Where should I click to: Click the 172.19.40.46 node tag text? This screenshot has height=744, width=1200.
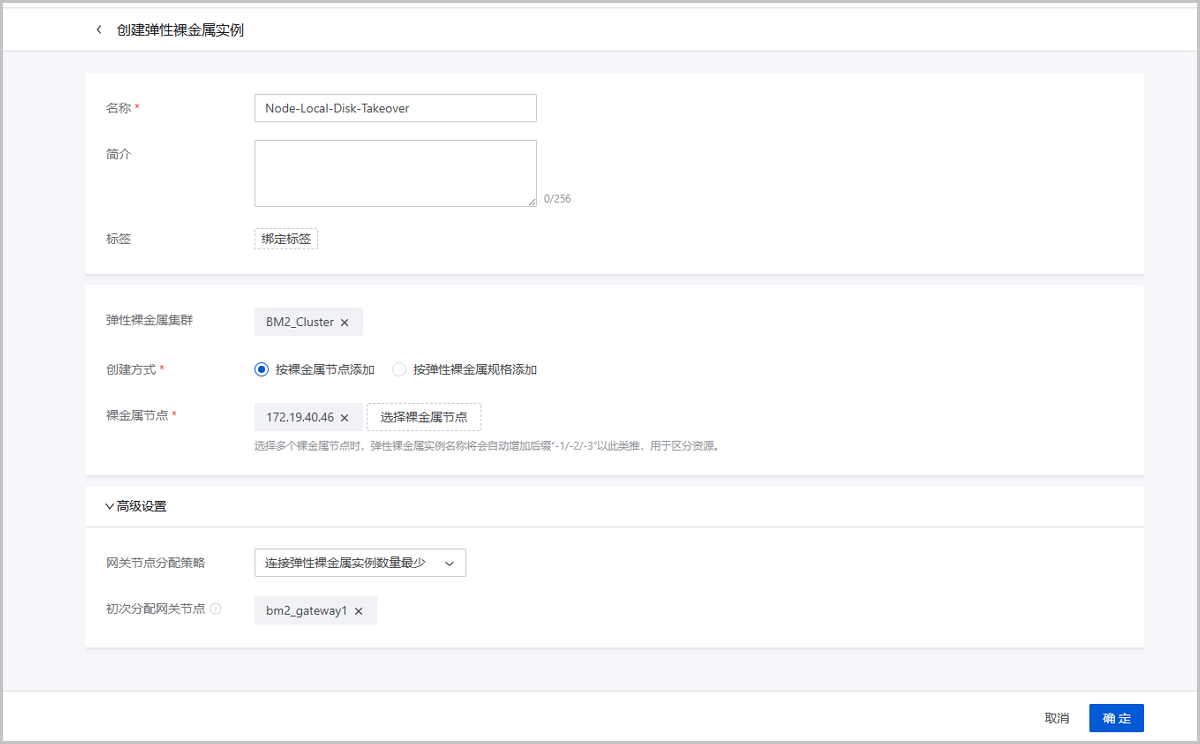[x=300, y=417]
